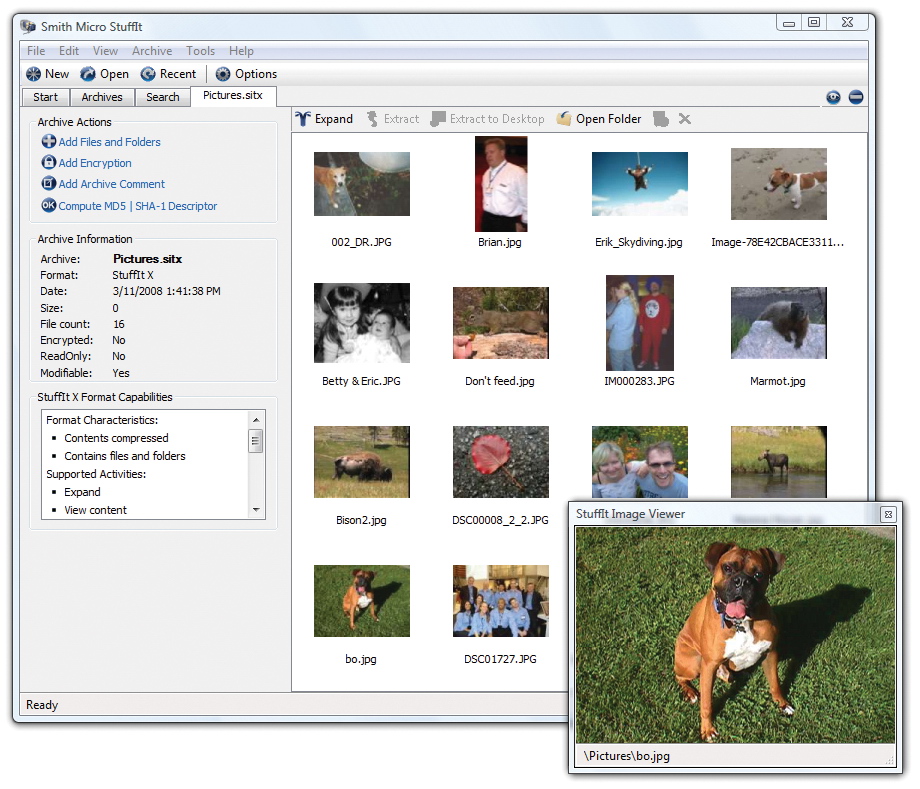The image size is (920, 789).
Task: Select the Pictures.sitx tab
Action: coord(233,96)
